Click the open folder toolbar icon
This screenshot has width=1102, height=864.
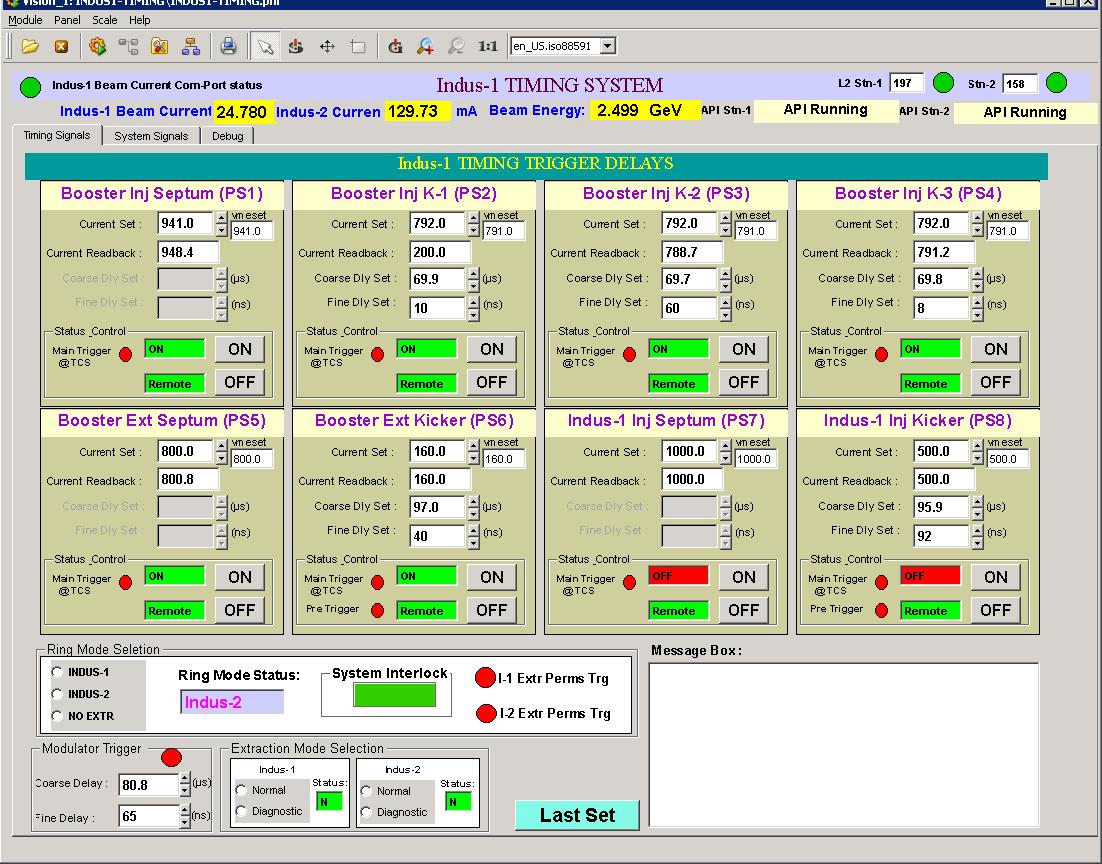pos(30,46)
